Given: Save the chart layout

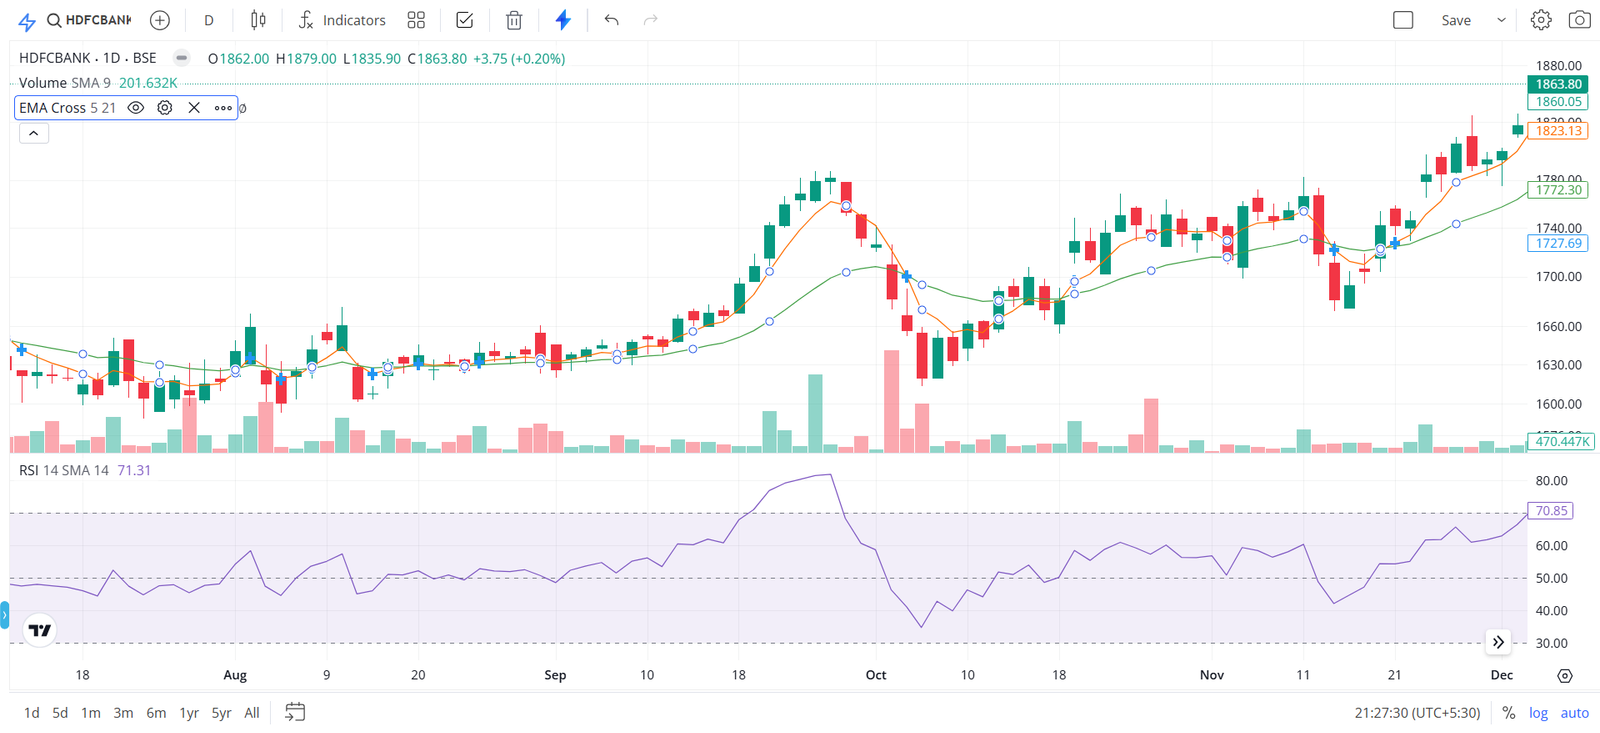Looking at the screenshot, I should [x=1456, y=20].
